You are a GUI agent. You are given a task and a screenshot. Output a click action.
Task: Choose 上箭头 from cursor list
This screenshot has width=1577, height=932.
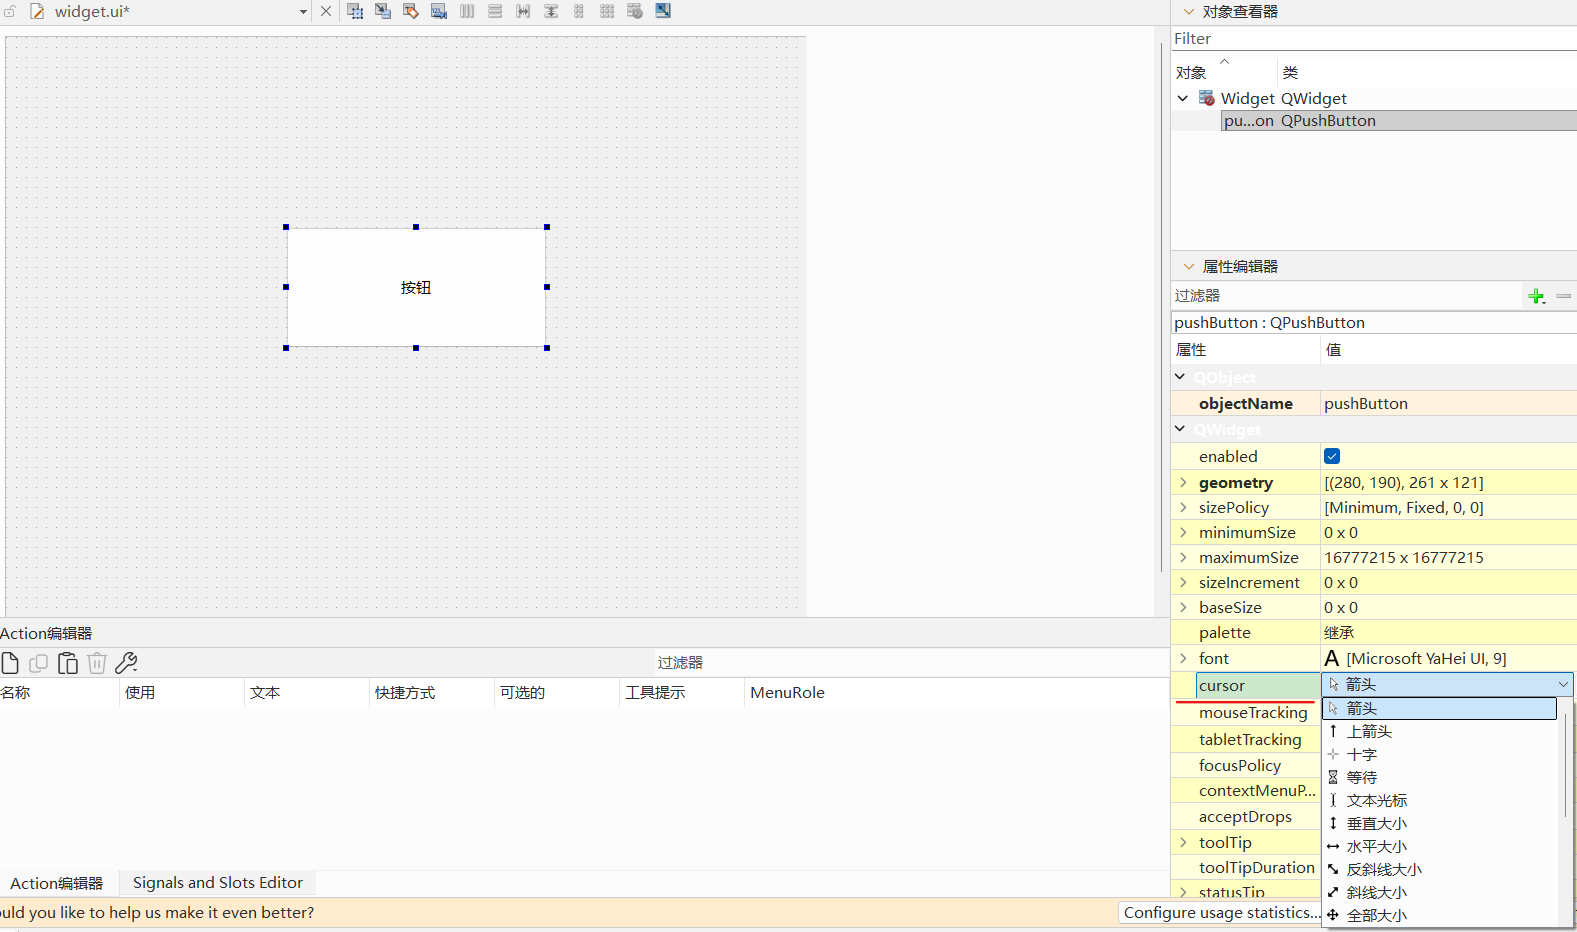pyautogui.click(x=1440, y=731)
